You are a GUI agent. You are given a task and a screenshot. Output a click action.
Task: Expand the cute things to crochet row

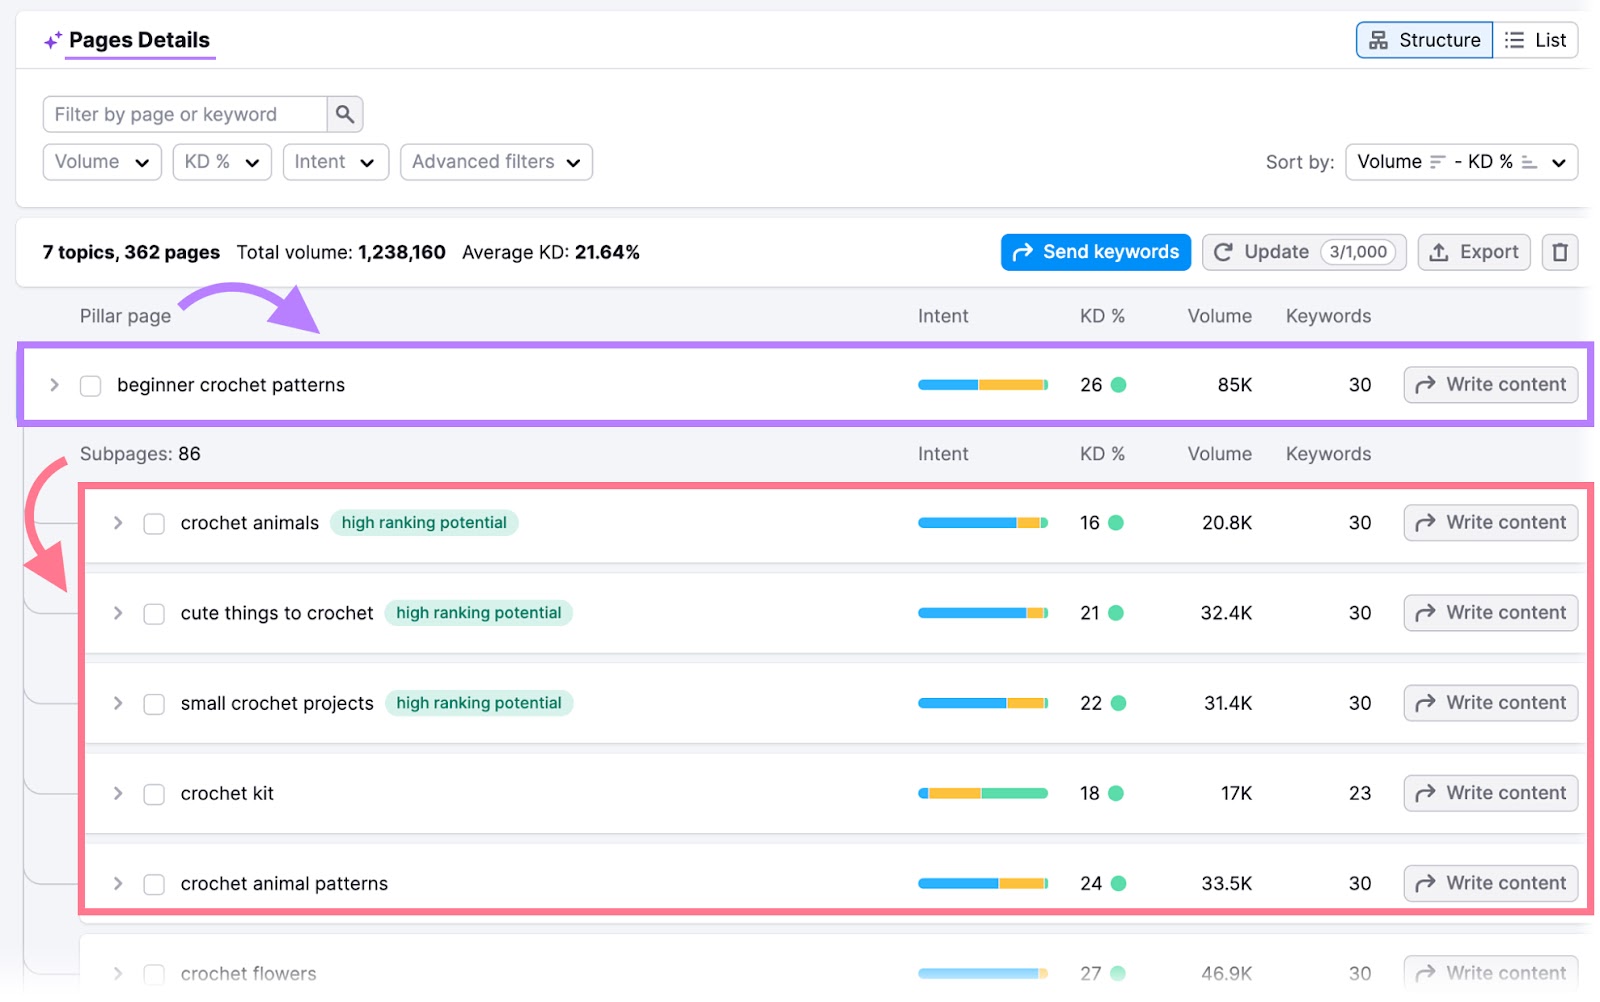(117, 613)
